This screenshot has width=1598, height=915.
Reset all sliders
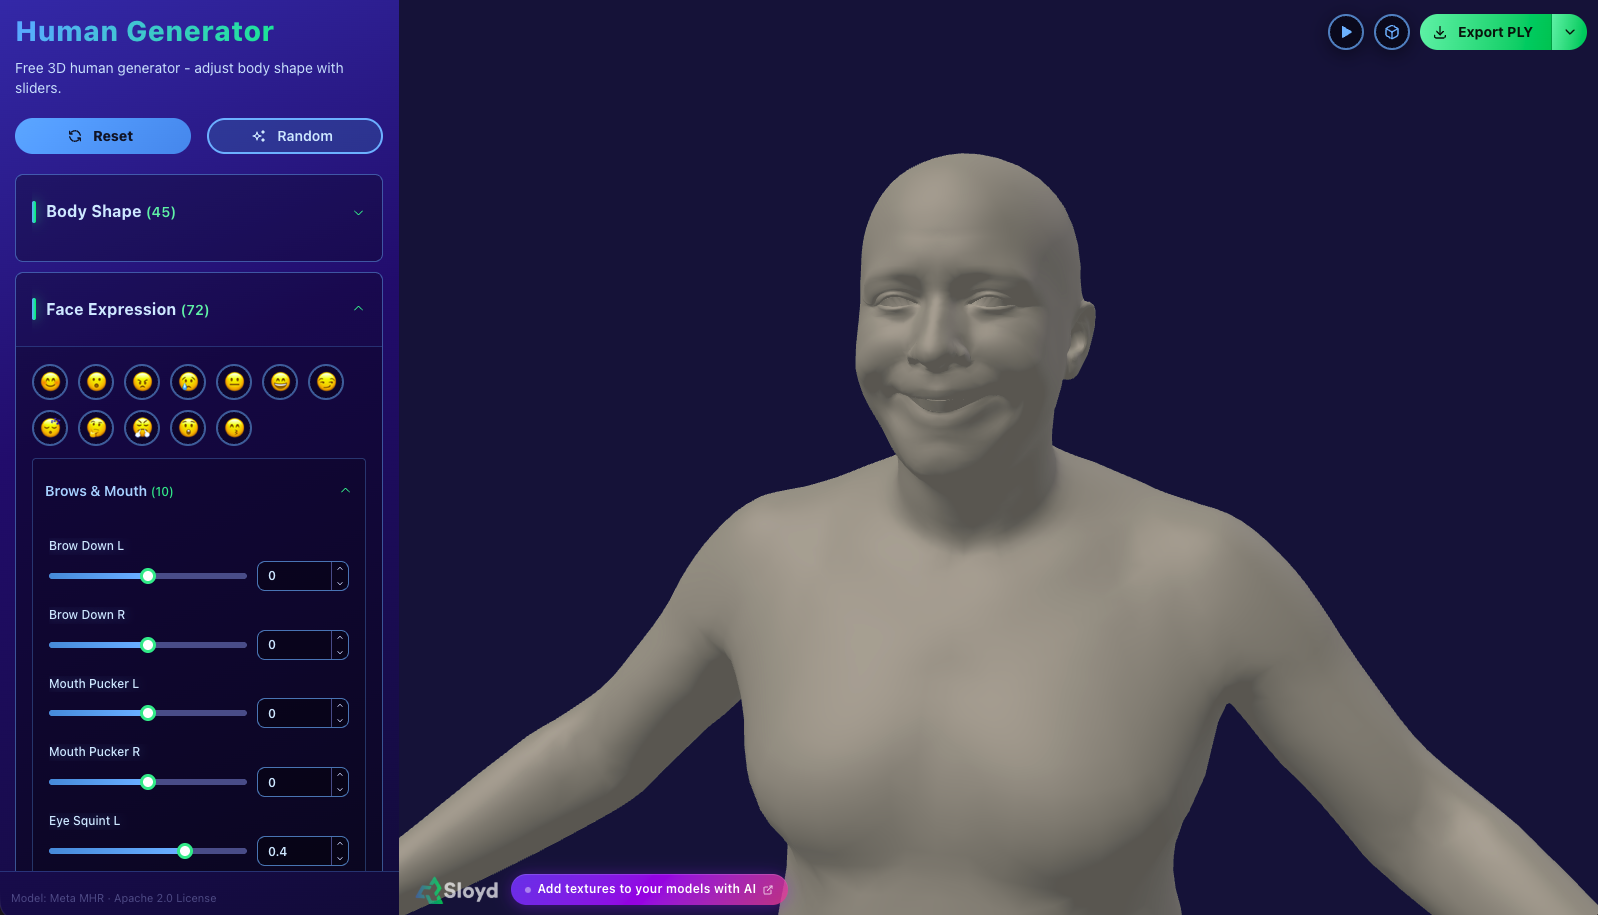tap(103, 136)
